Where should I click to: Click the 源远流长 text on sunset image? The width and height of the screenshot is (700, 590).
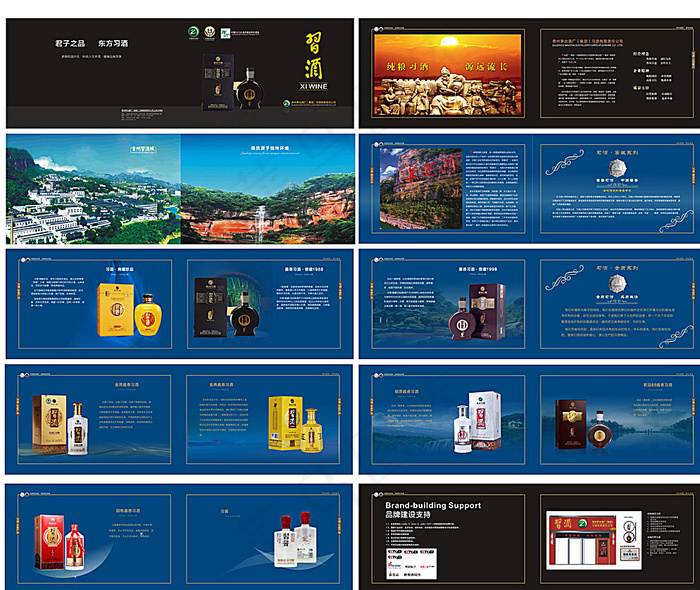point(487,66)
